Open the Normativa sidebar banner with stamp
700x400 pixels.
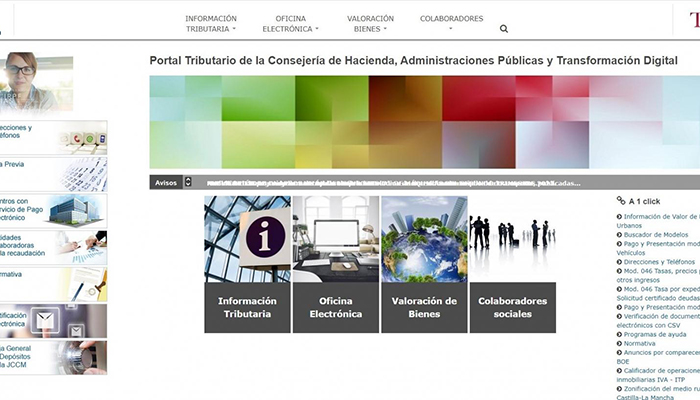click(x=53, y=284)
